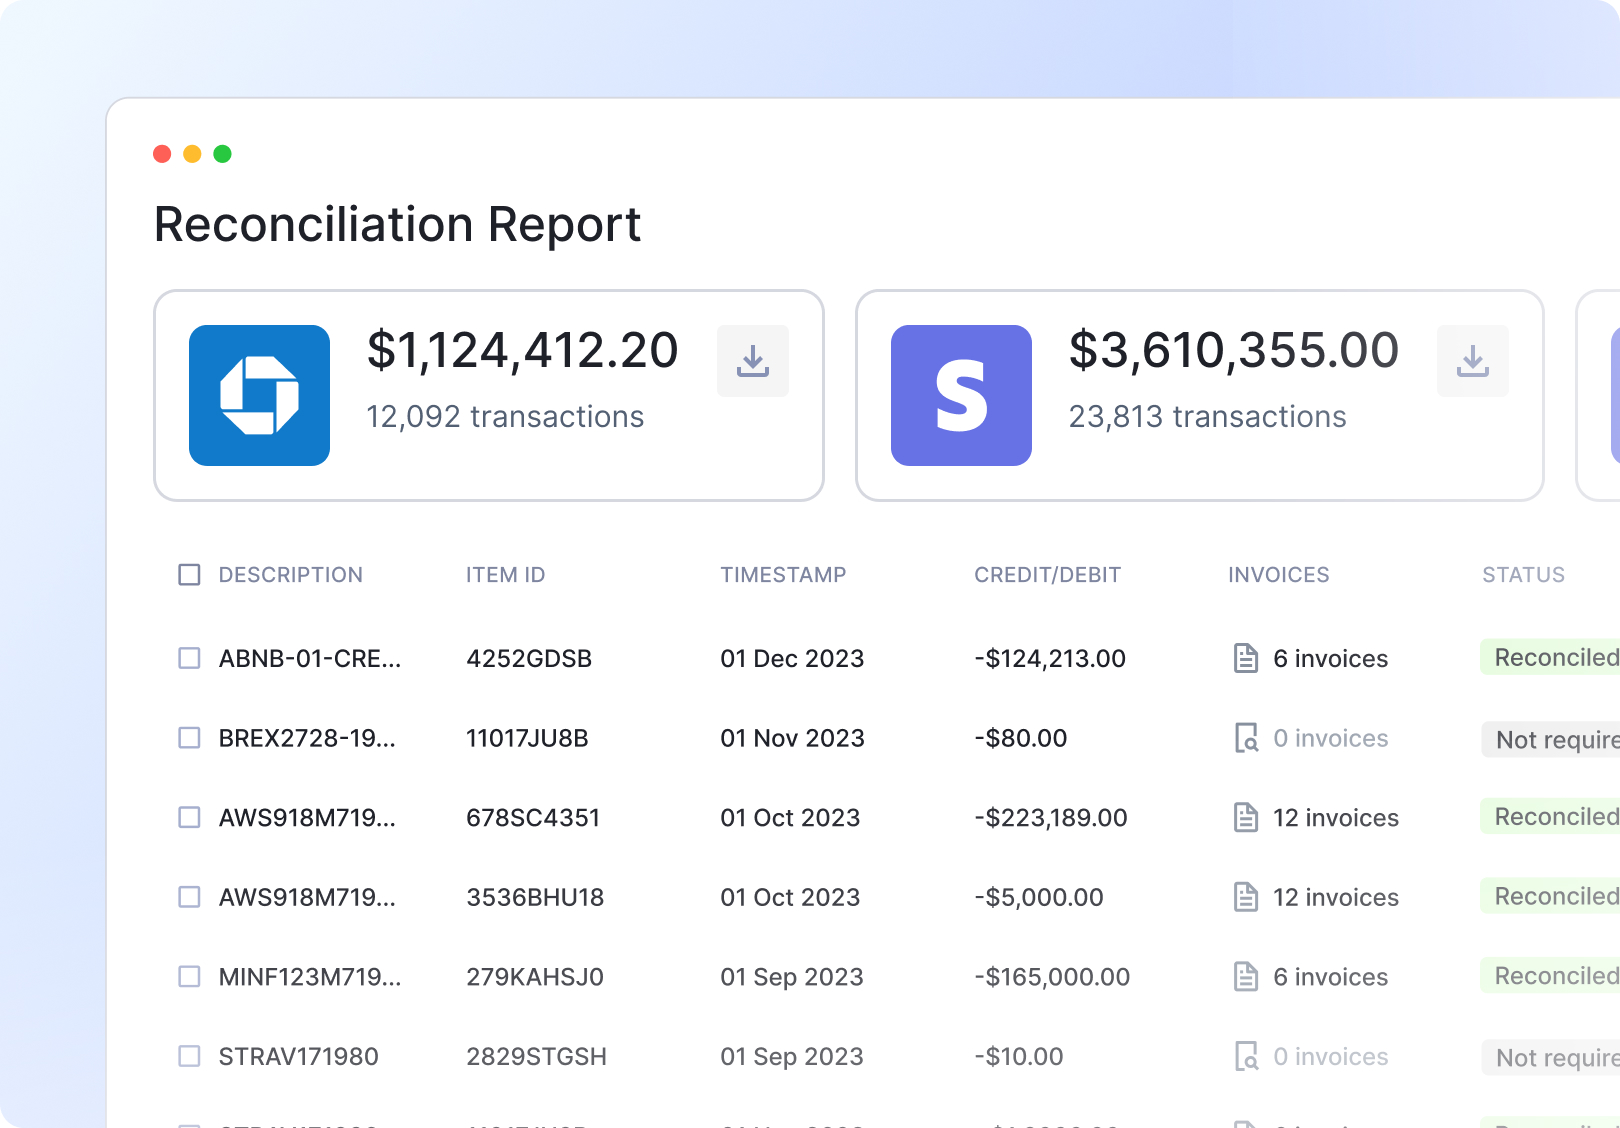This screenshot has width=1620, height=1128.
Task: Download the Stripe transactions export
Action: (x=1472, y=360)
